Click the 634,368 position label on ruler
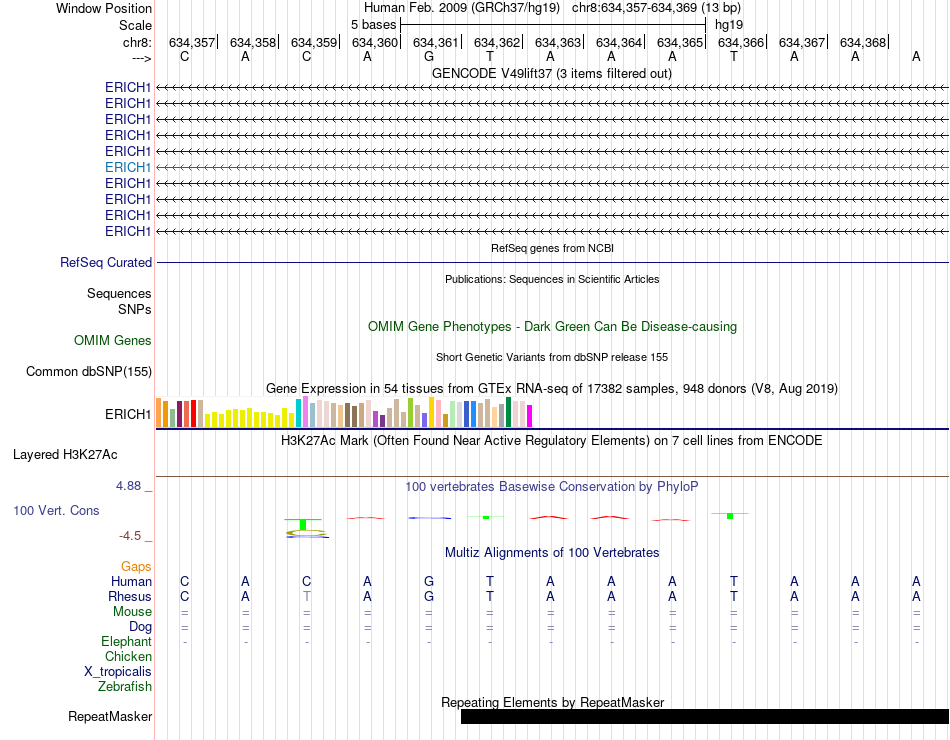This screenshot has height=740, width=950. pyautogui.click(x=863, y=42)
